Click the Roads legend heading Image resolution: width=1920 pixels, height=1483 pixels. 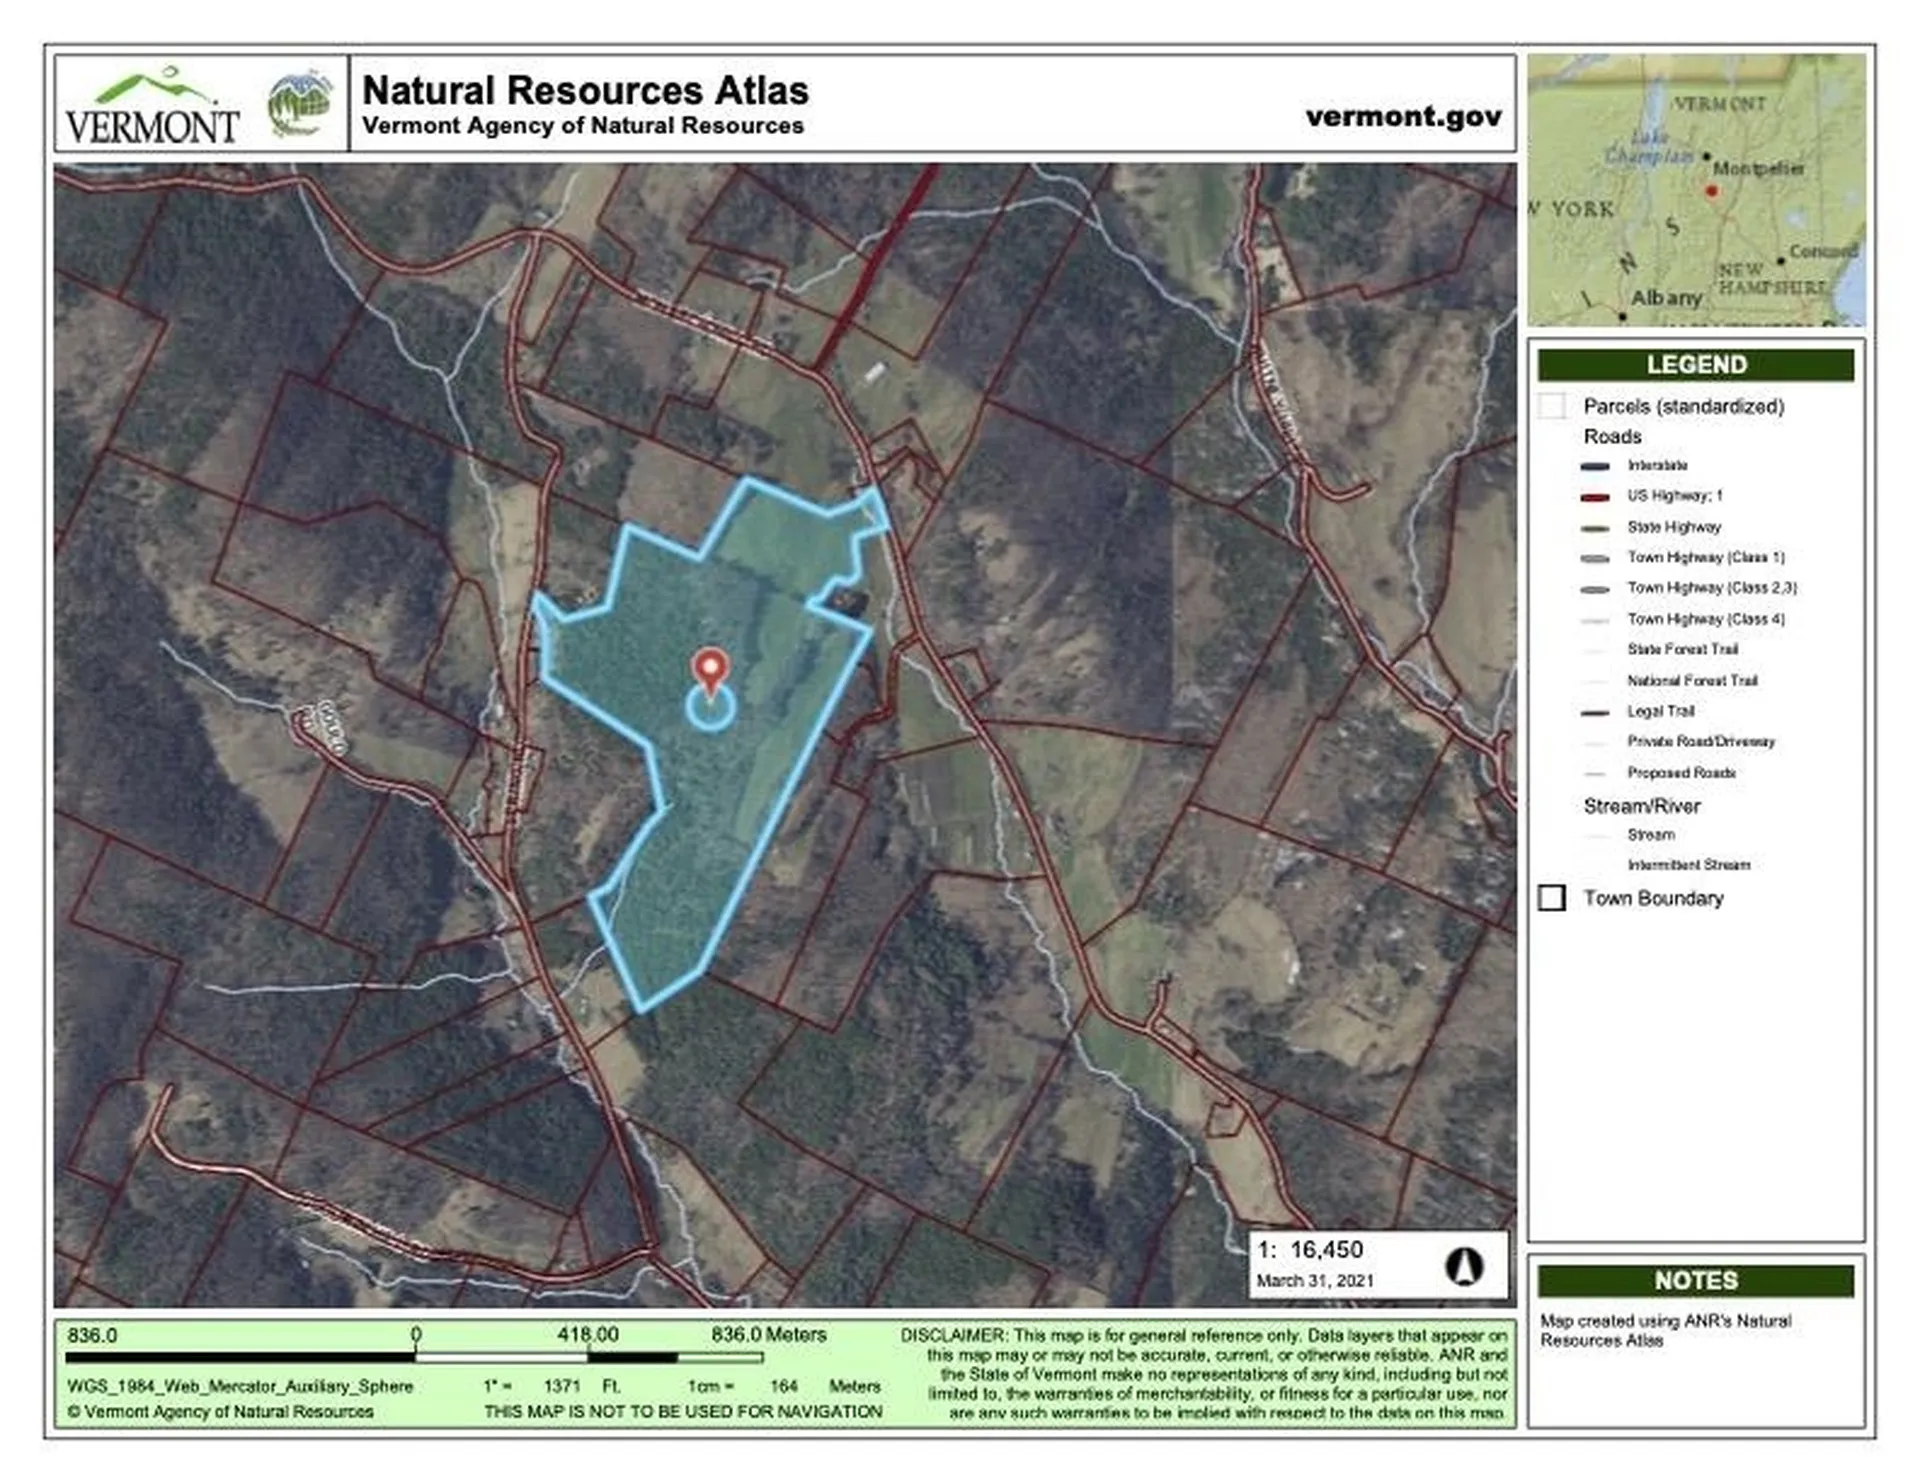click(1612, 437)
